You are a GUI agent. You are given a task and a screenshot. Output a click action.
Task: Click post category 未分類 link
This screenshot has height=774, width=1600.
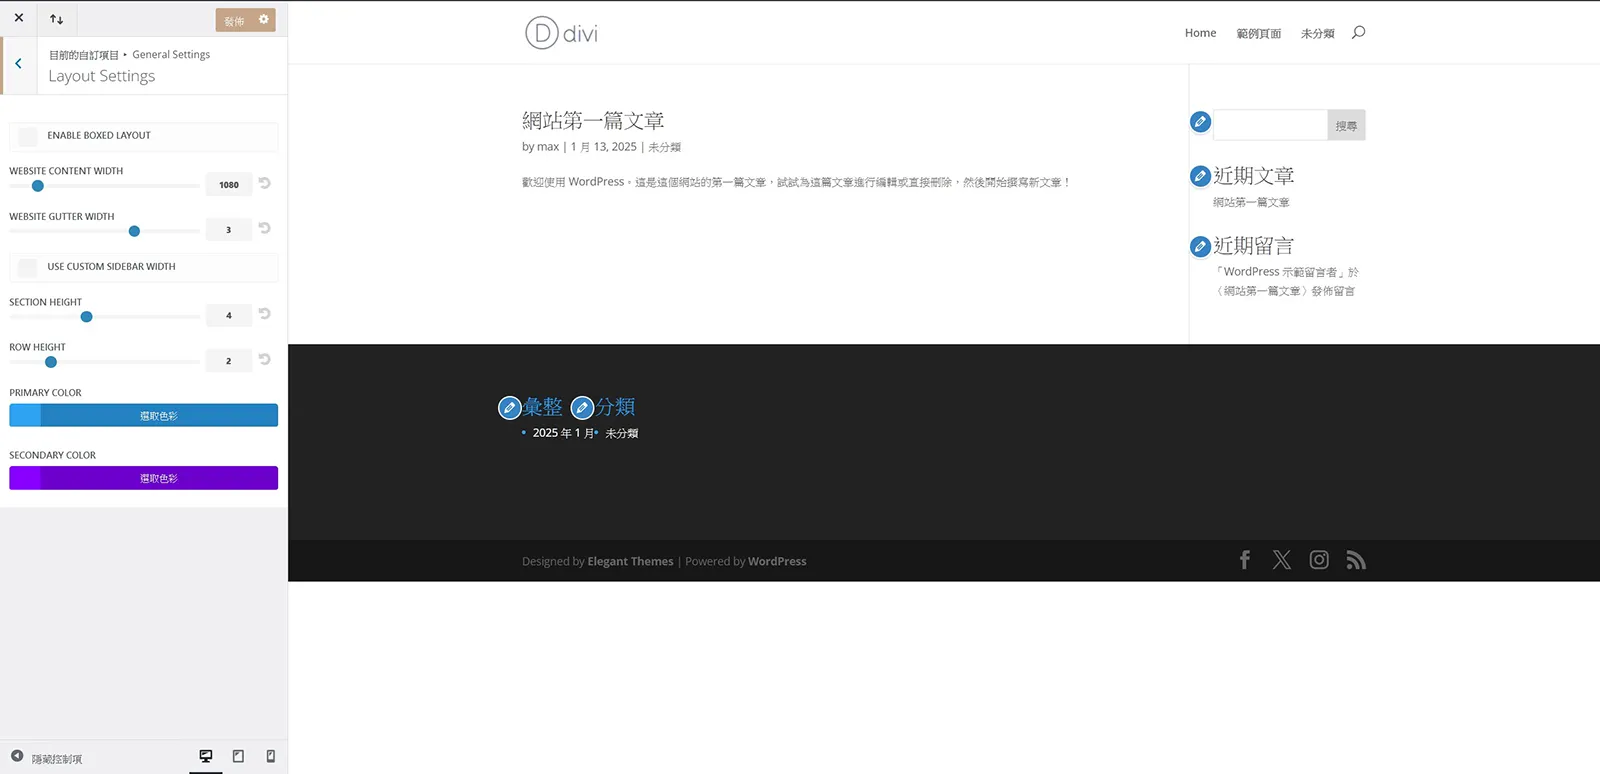point(664,147)
